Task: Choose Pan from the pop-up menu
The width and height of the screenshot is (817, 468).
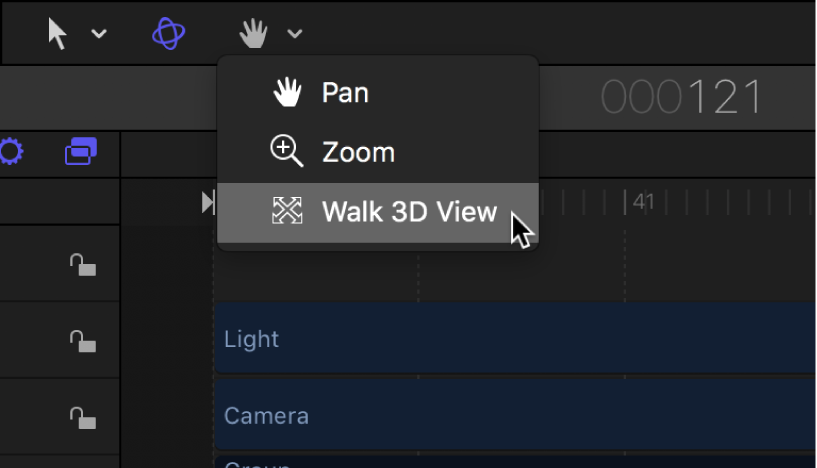Action: pyautogui.click(x=345, y=93)
